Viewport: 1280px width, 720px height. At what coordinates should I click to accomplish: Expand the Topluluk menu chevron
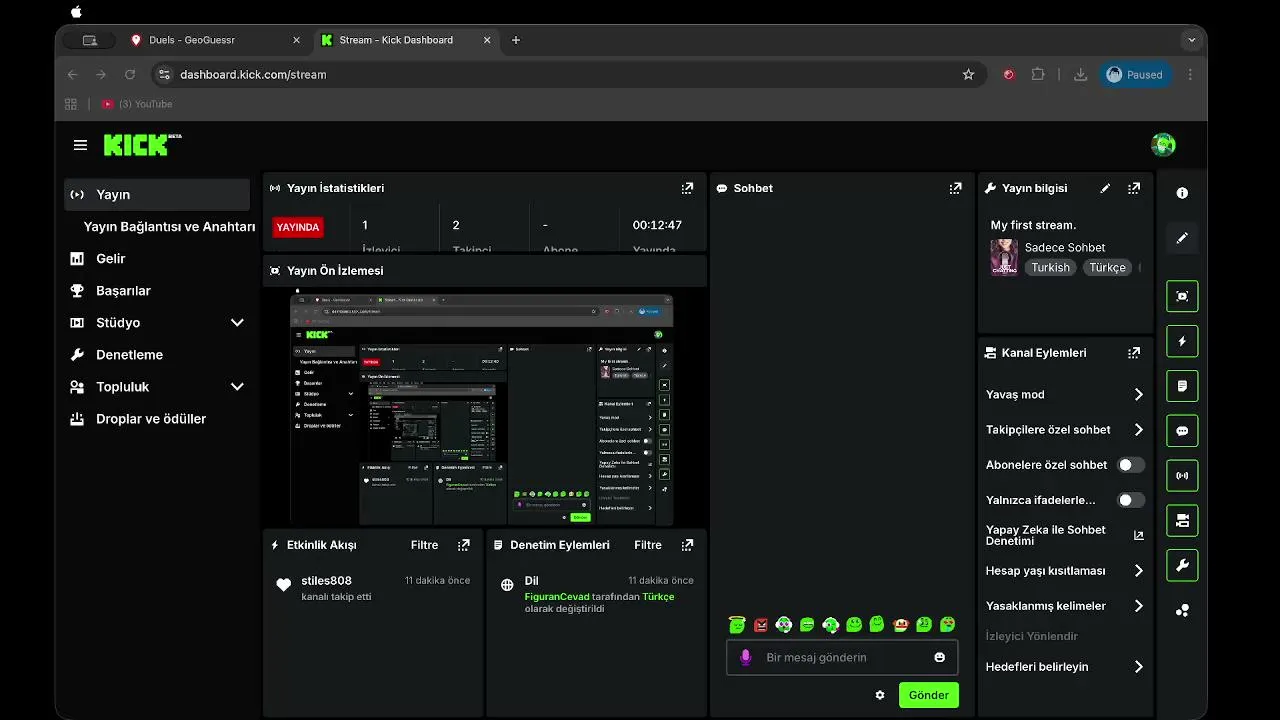(x=237, y=387)
